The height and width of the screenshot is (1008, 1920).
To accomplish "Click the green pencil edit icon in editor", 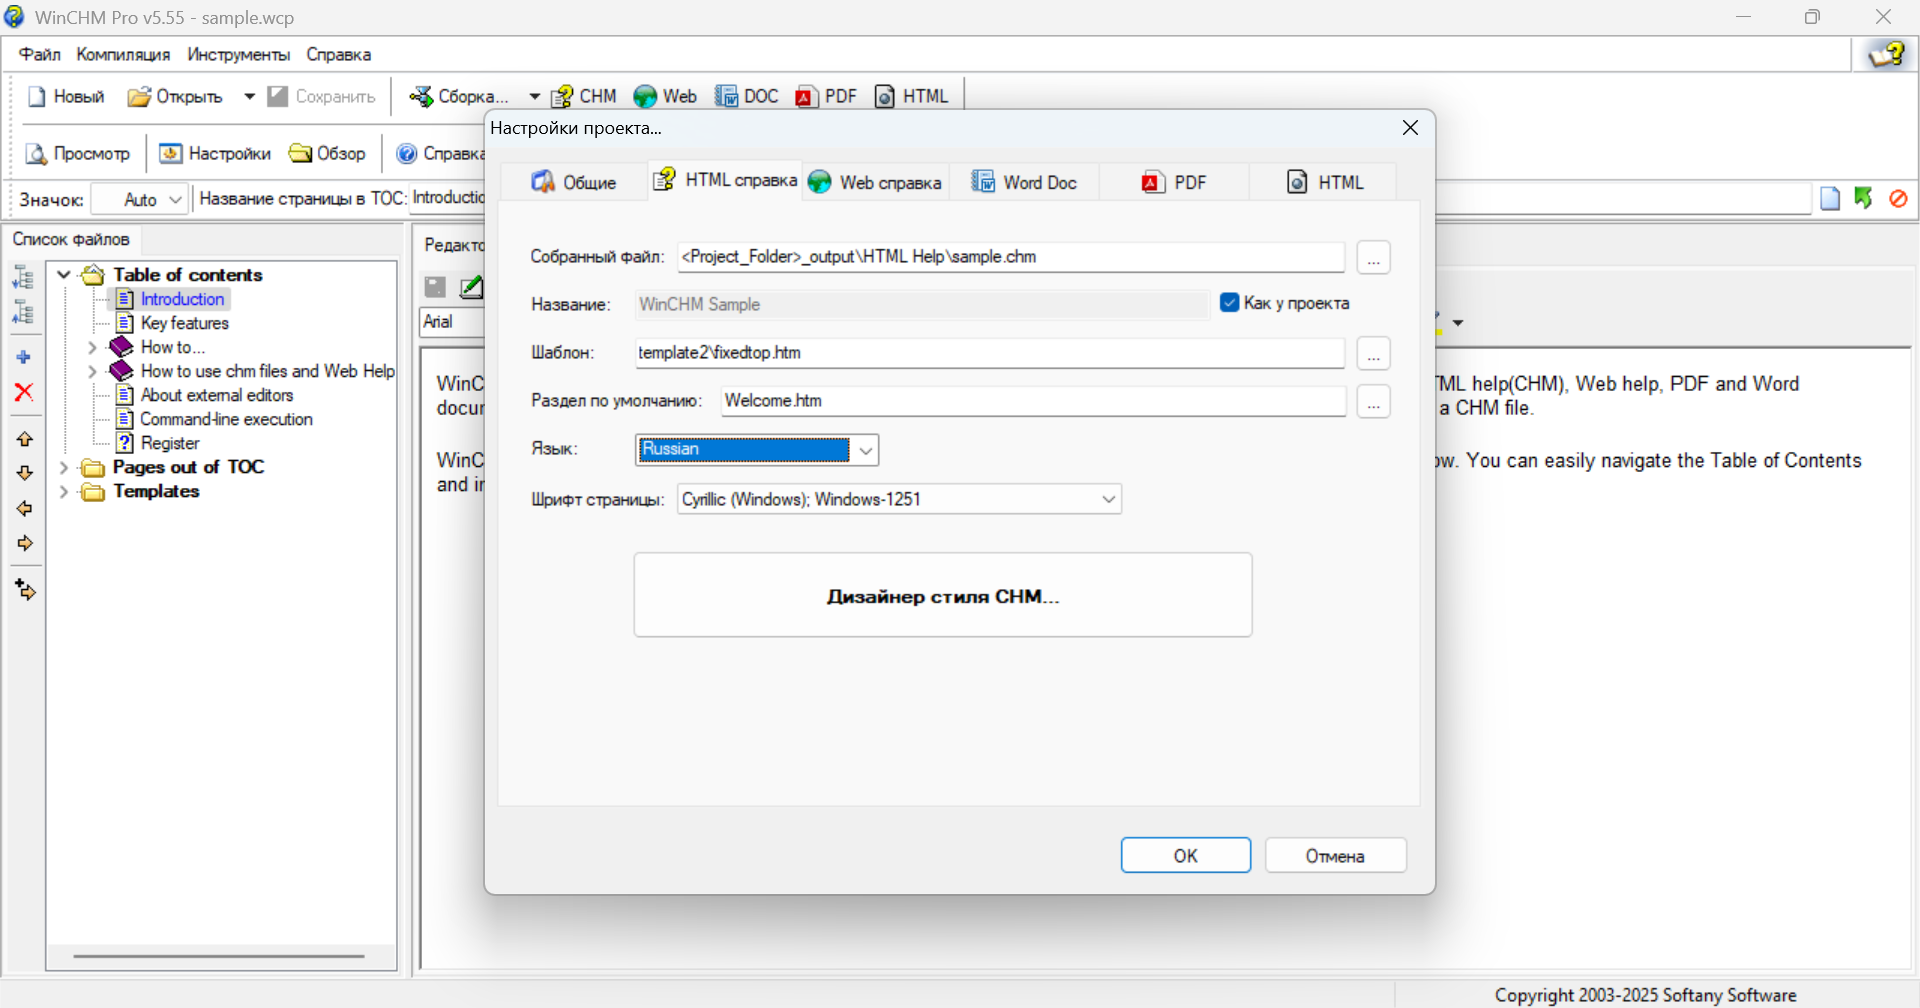I will click(x=471, y=287).
